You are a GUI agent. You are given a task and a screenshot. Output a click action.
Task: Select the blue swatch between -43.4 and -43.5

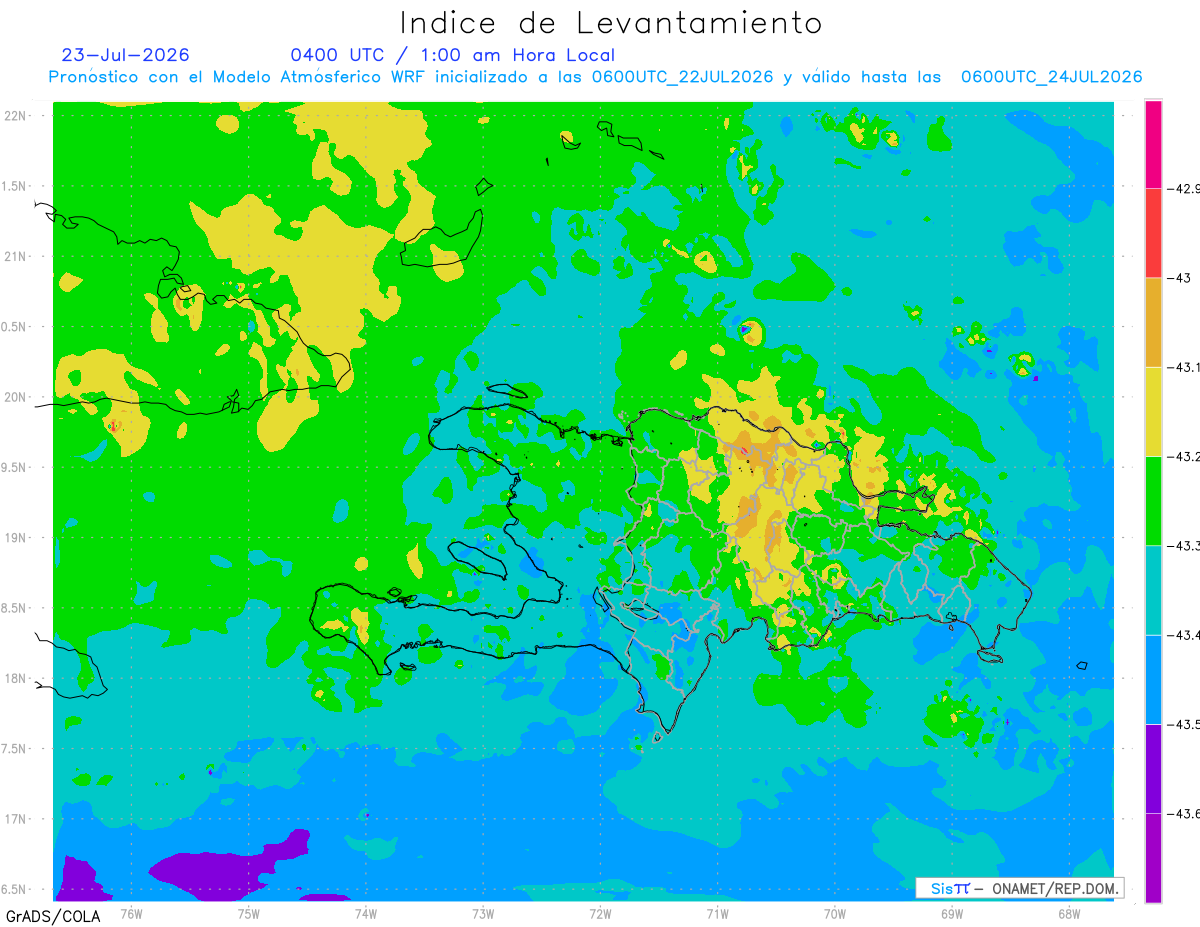point(1153,679)
